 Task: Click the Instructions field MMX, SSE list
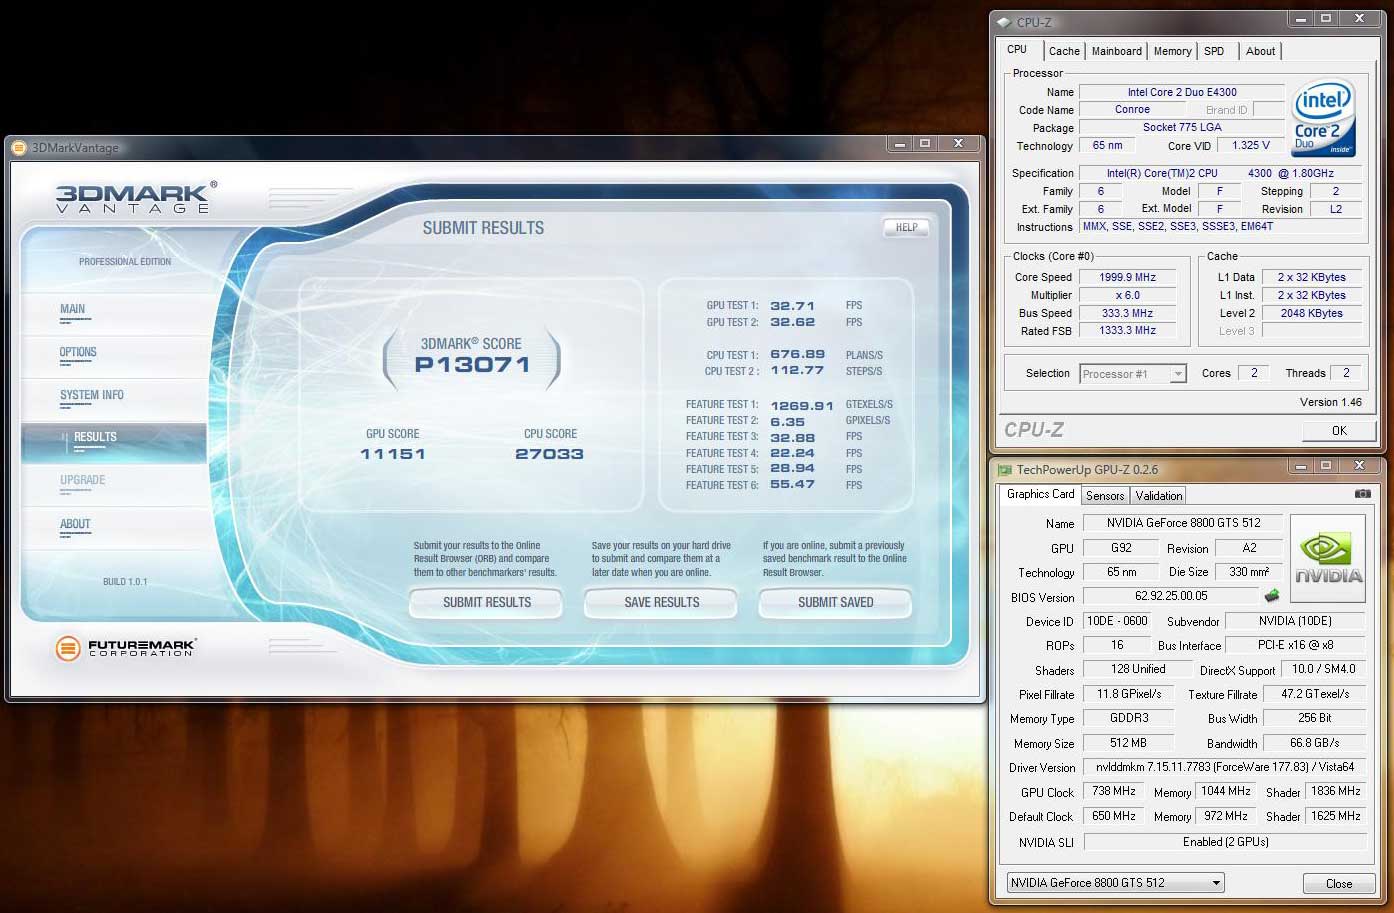click(x=1221, y=227)
